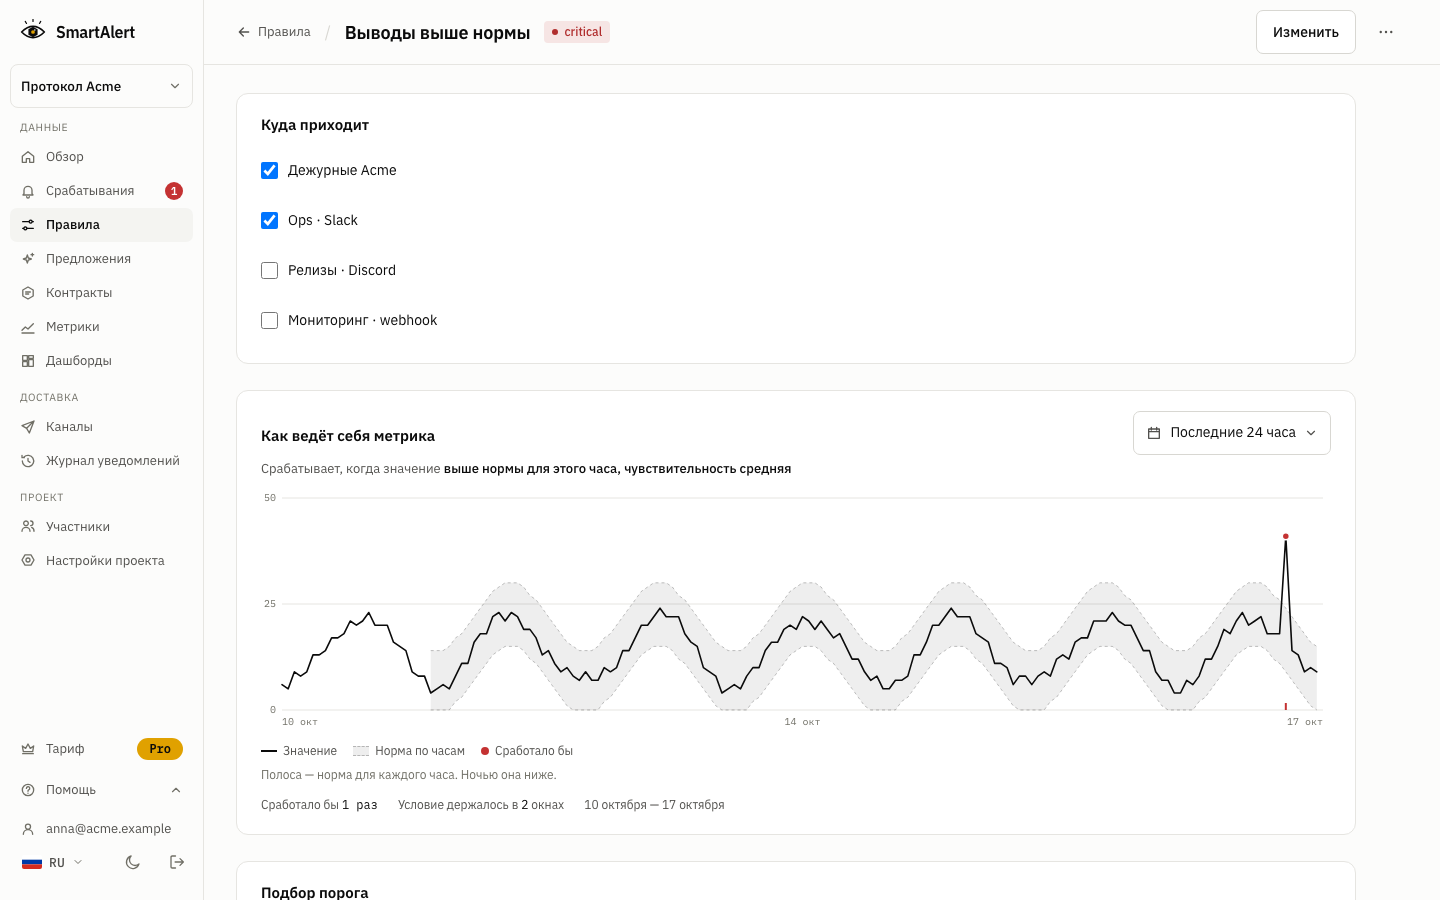Open Участники page

pos(101,527)
